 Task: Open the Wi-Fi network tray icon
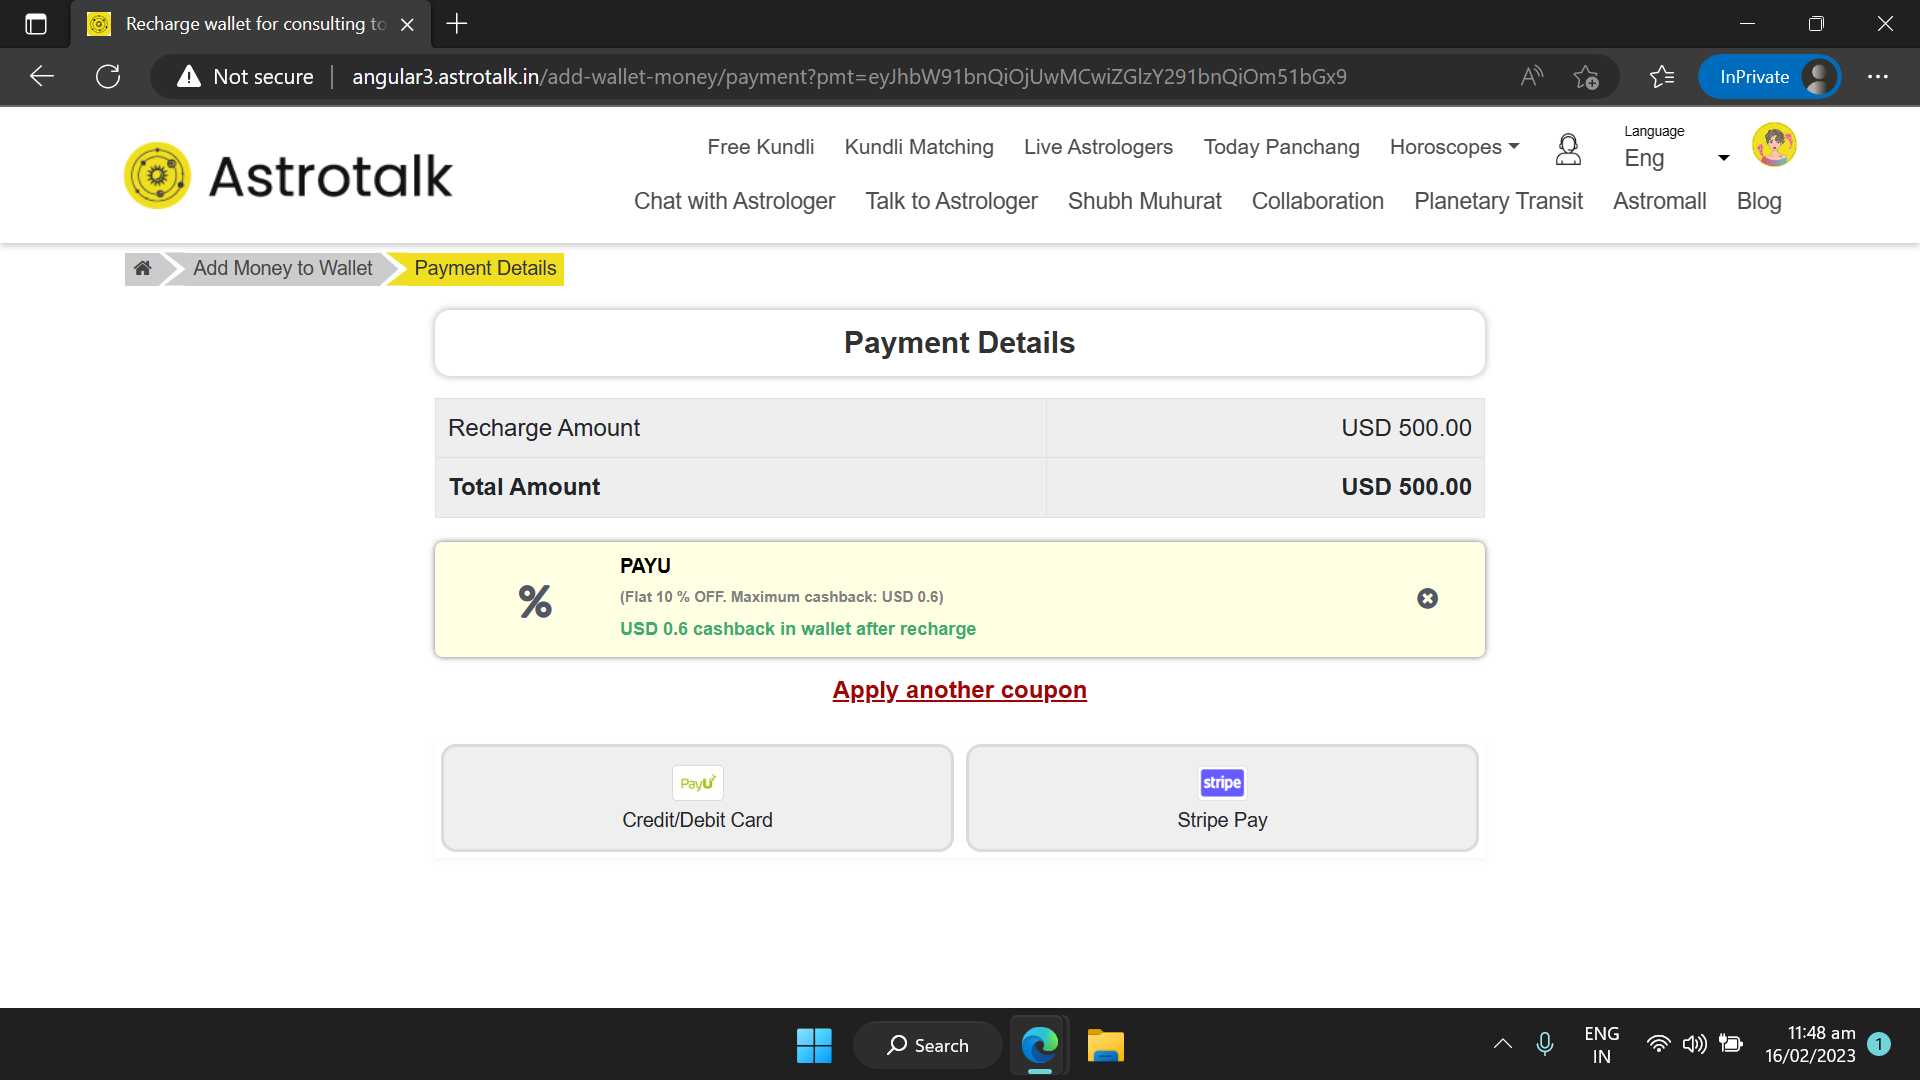point(1658,1044)
